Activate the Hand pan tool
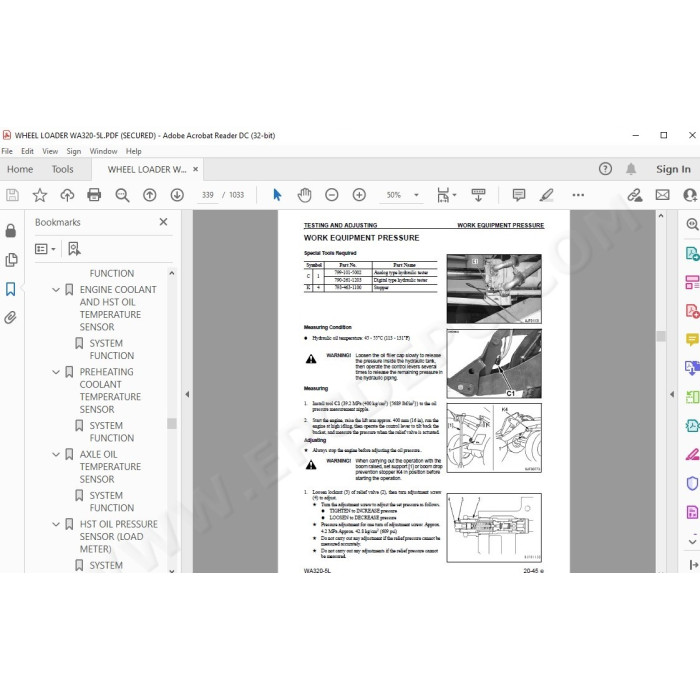This screenshot has height=700, width=700. click(x=304, y=195)
